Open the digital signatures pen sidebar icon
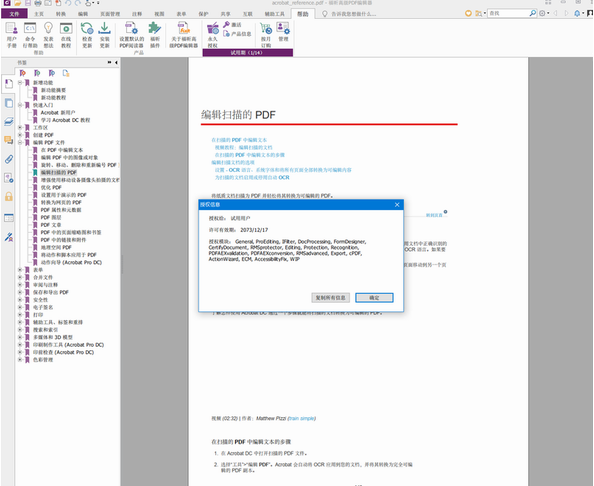Image resolution: width=594 pixels, height=486 pixels. pos(8,237)
